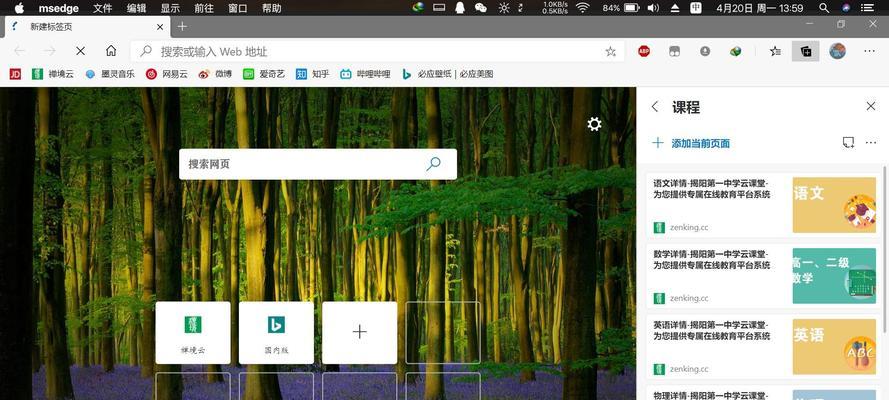Open Spotlight search magnifier
889x400 pixels.
point(824,8)
